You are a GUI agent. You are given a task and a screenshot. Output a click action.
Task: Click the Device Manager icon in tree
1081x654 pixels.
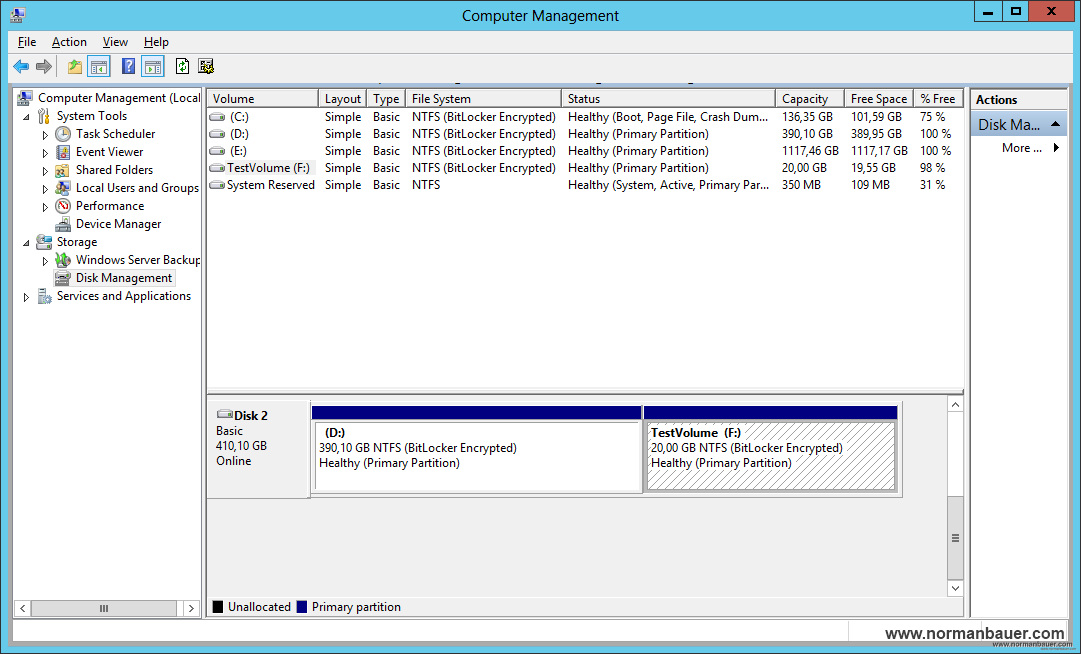63,224
